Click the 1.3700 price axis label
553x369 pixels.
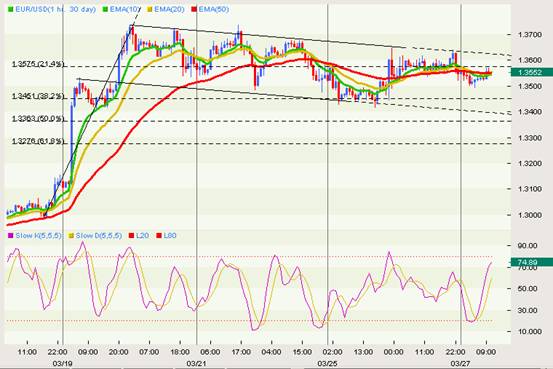click(529, 35)
